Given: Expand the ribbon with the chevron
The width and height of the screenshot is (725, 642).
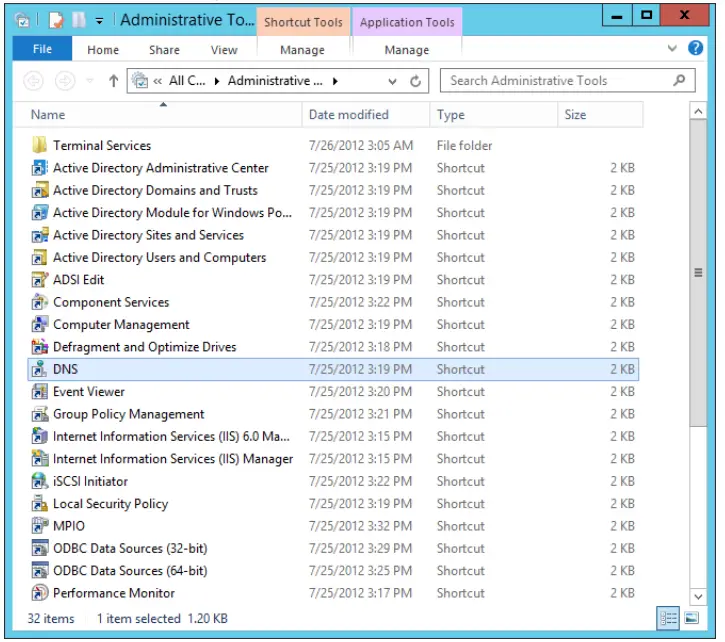Looking at the screenshot, I should tap(672, 48).
